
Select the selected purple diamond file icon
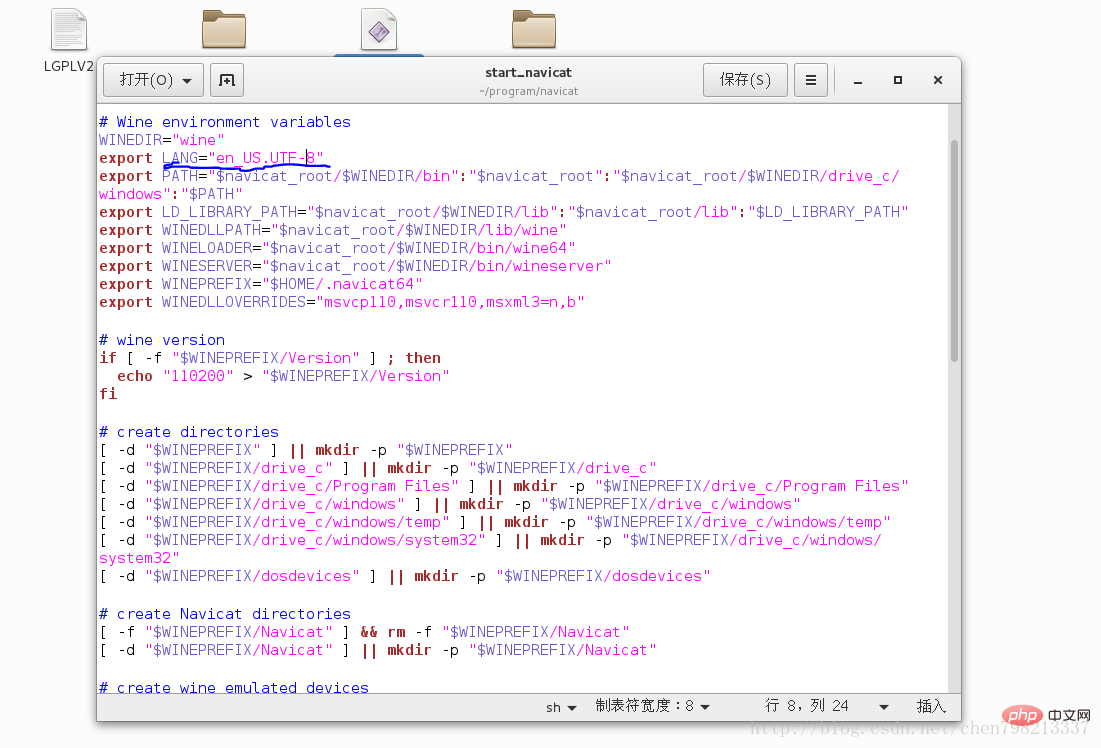point(379,29)
